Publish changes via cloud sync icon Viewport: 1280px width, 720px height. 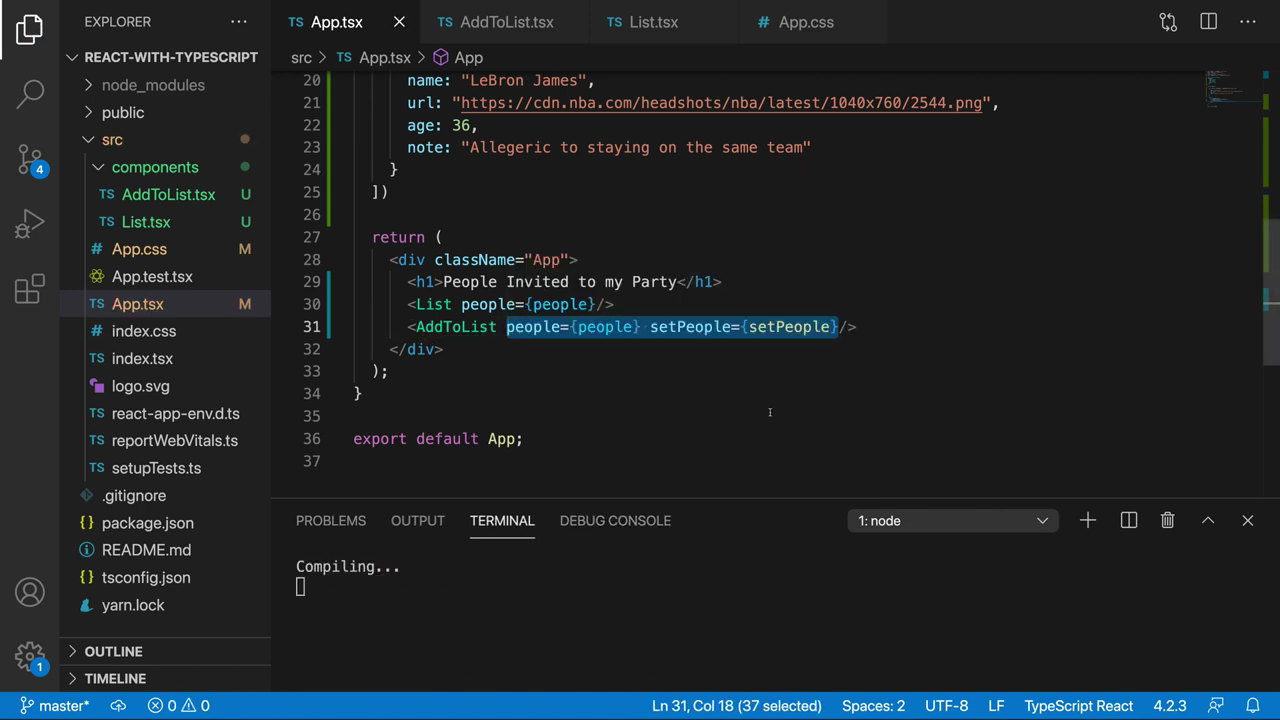point(118,706)
